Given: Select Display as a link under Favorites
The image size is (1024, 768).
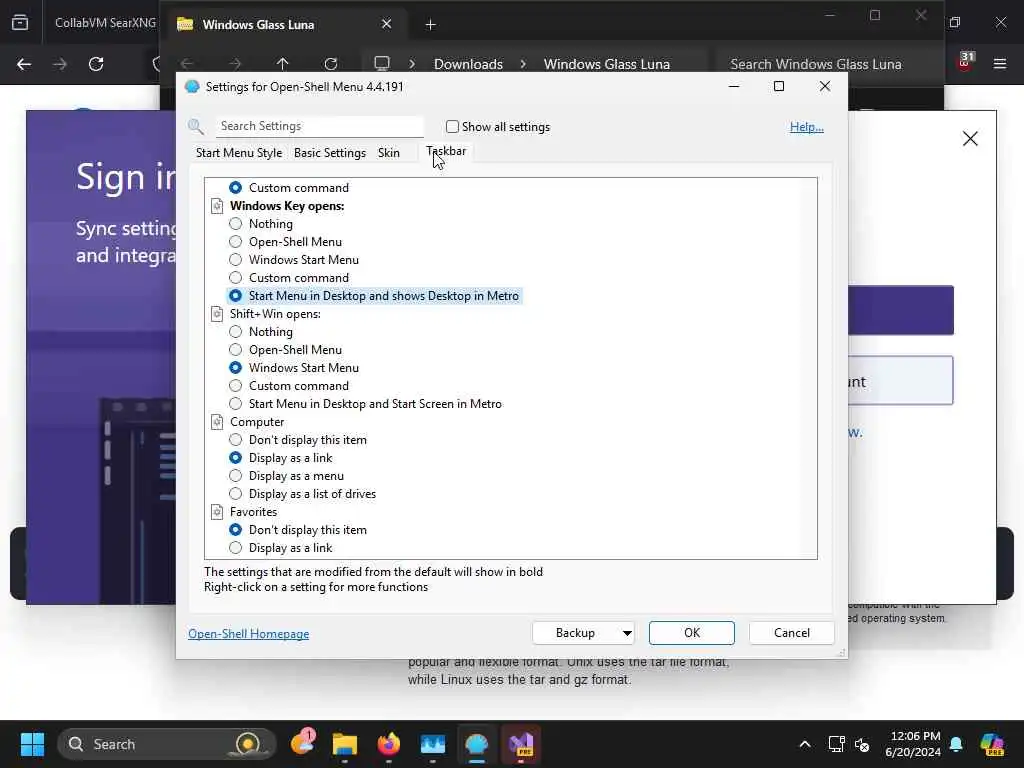Looking at the screenshot, I should pyautogui.click(x=236, y=548).
